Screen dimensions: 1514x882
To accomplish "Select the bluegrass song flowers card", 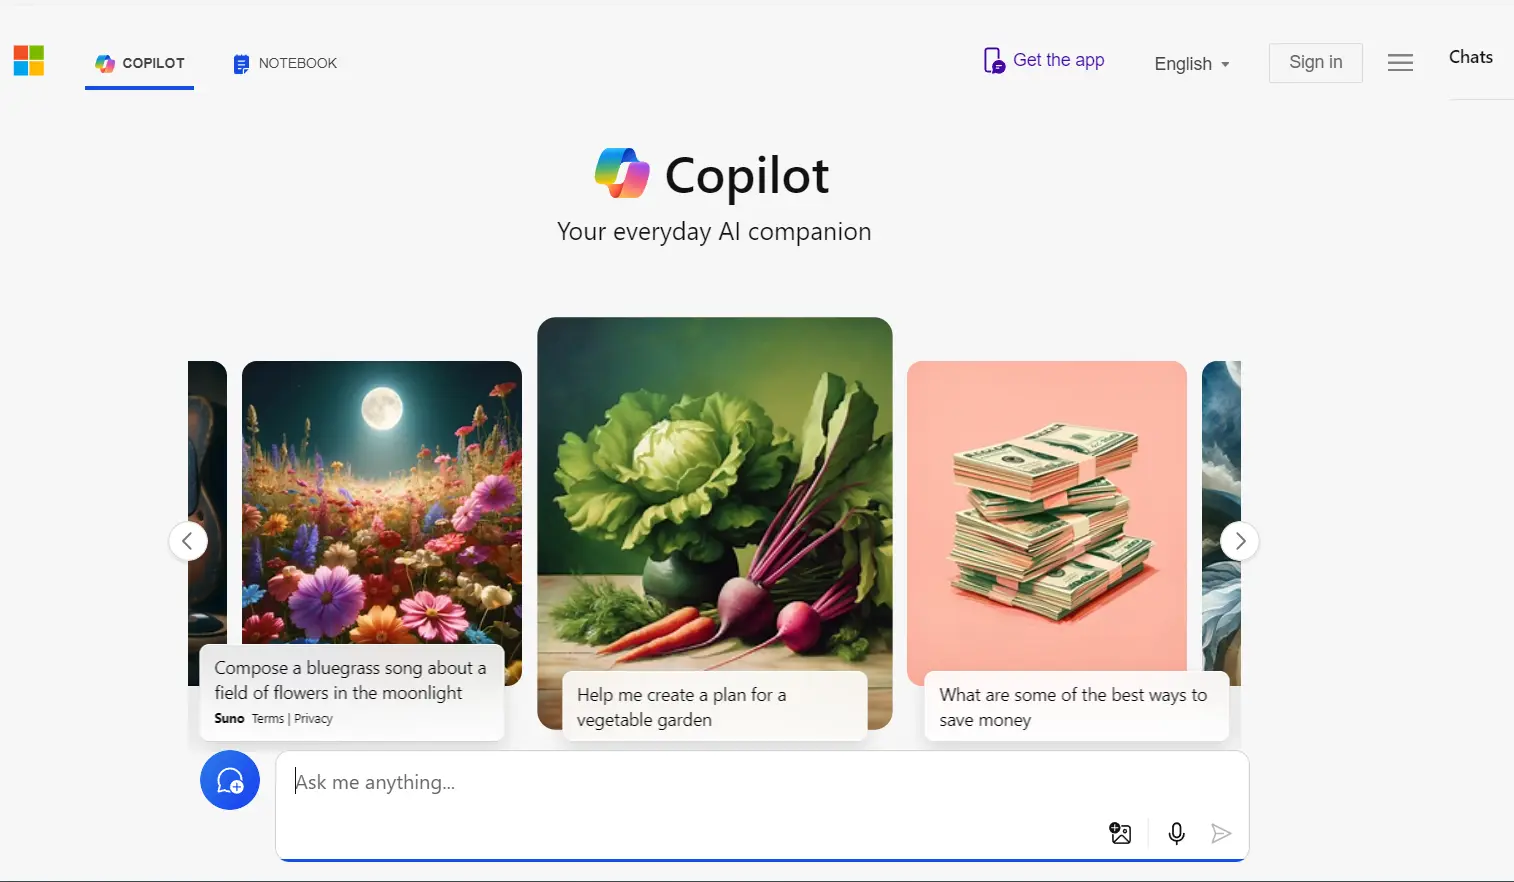I will [382, 550].
